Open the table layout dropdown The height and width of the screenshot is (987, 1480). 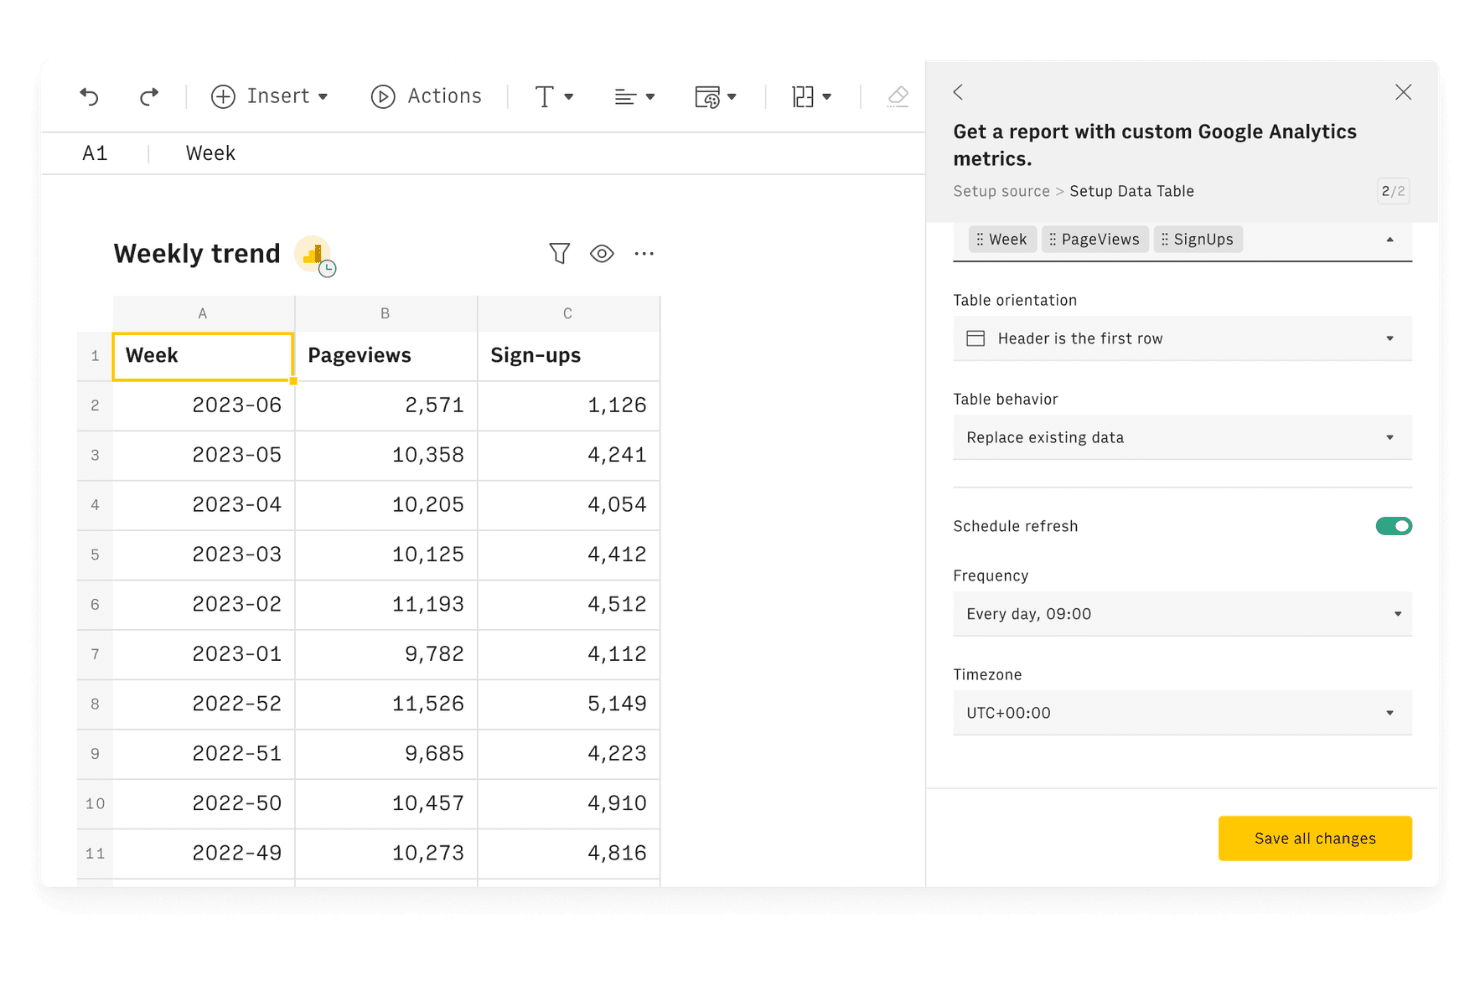click(812, 96)
